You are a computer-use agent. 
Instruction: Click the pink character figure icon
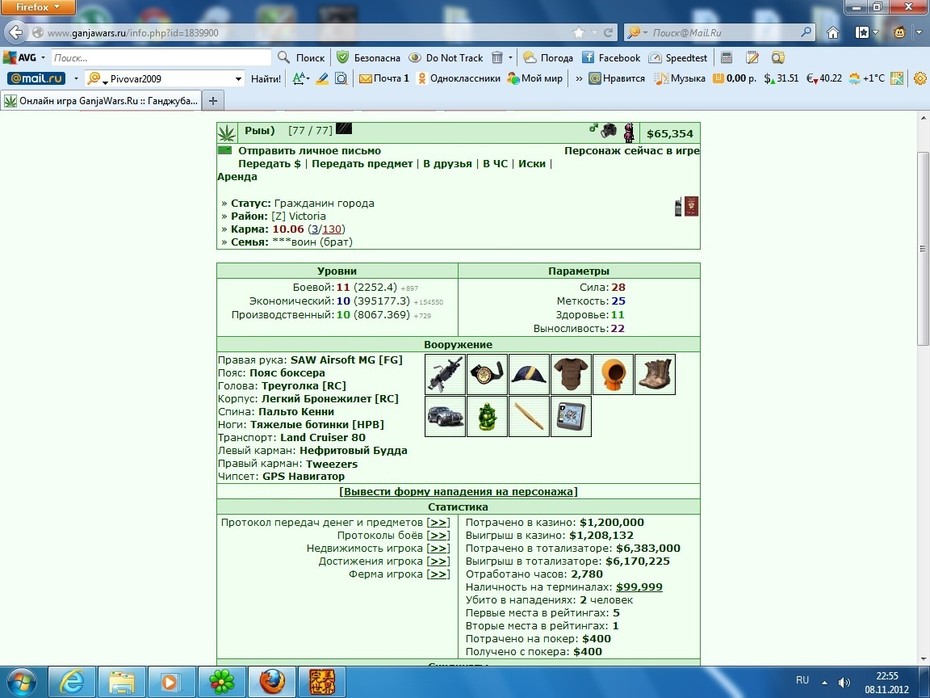[629, 132]
